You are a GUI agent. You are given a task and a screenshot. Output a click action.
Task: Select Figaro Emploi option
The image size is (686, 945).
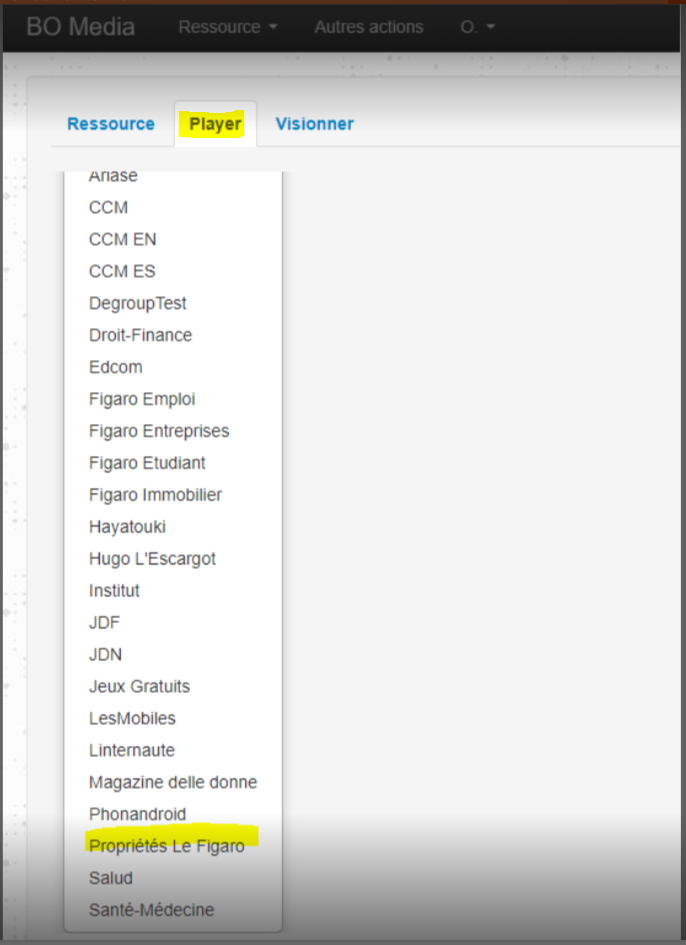(142, 399)
